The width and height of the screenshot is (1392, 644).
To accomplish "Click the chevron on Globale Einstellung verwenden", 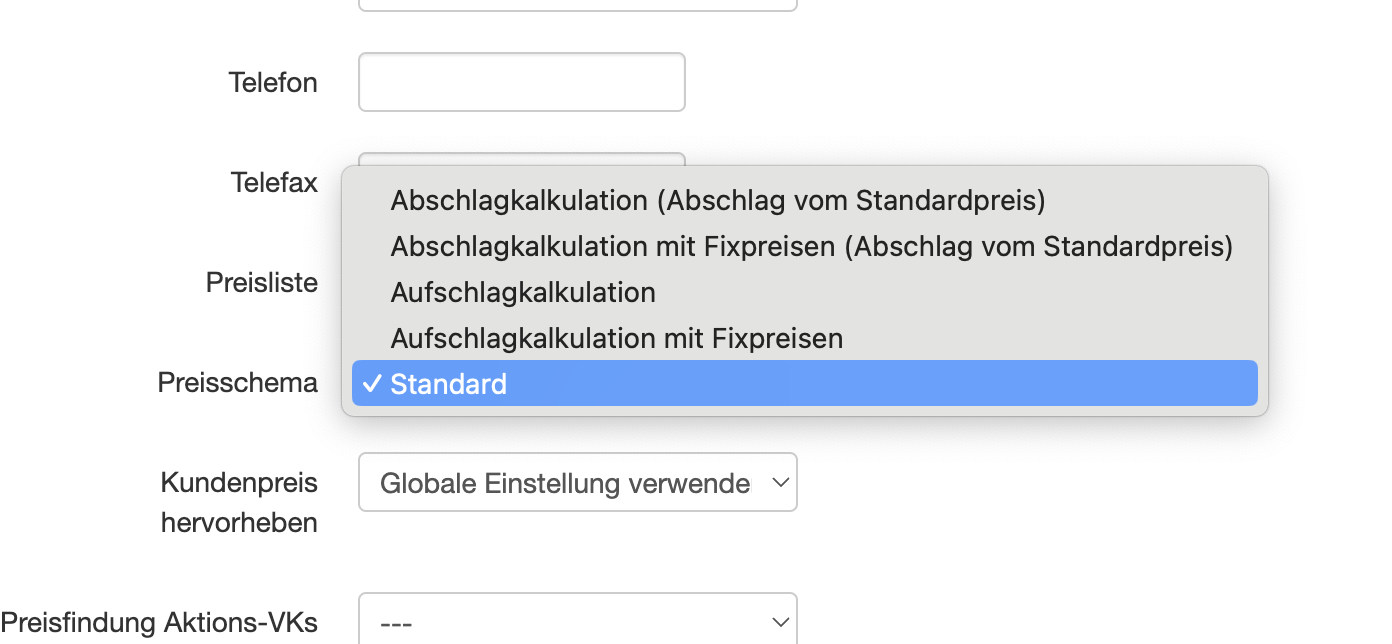I will click(780, 482).
